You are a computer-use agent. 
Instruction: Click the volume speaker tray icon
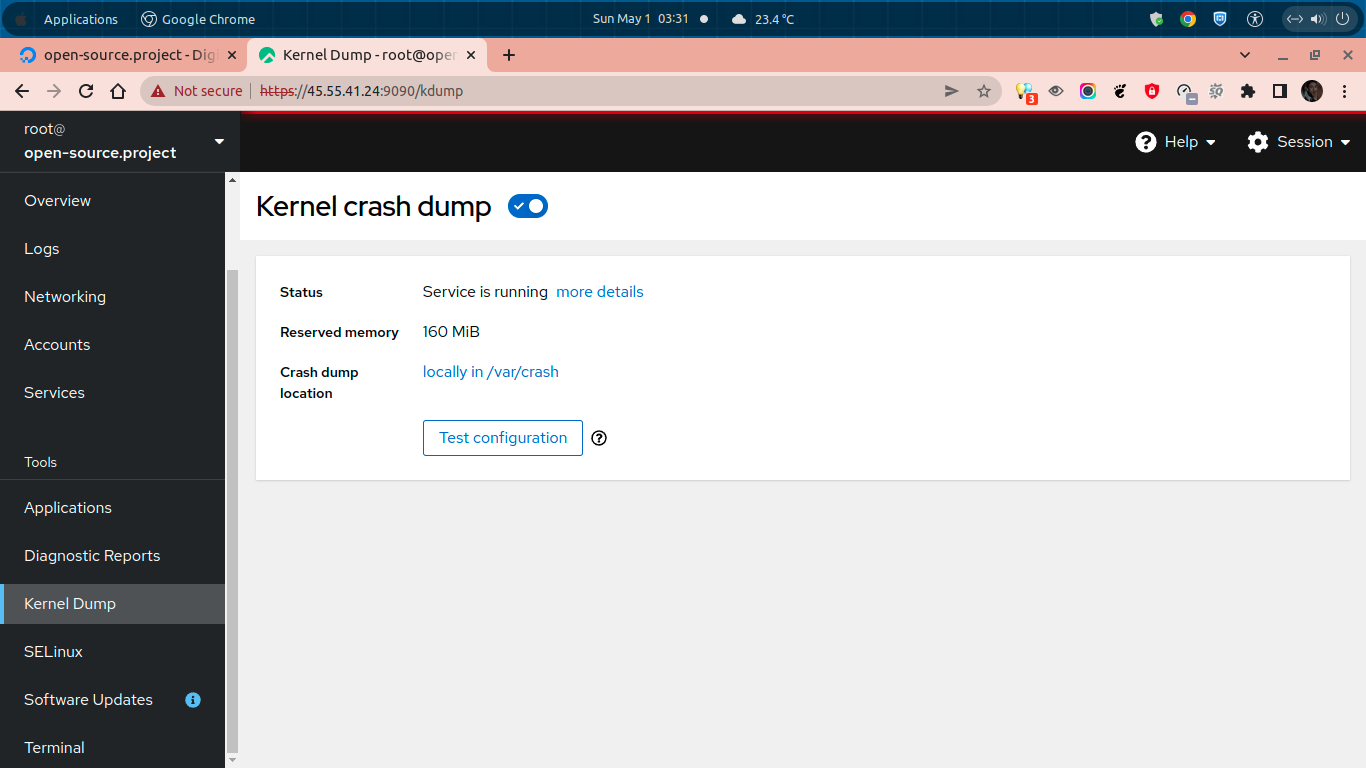pos(1317,19)
